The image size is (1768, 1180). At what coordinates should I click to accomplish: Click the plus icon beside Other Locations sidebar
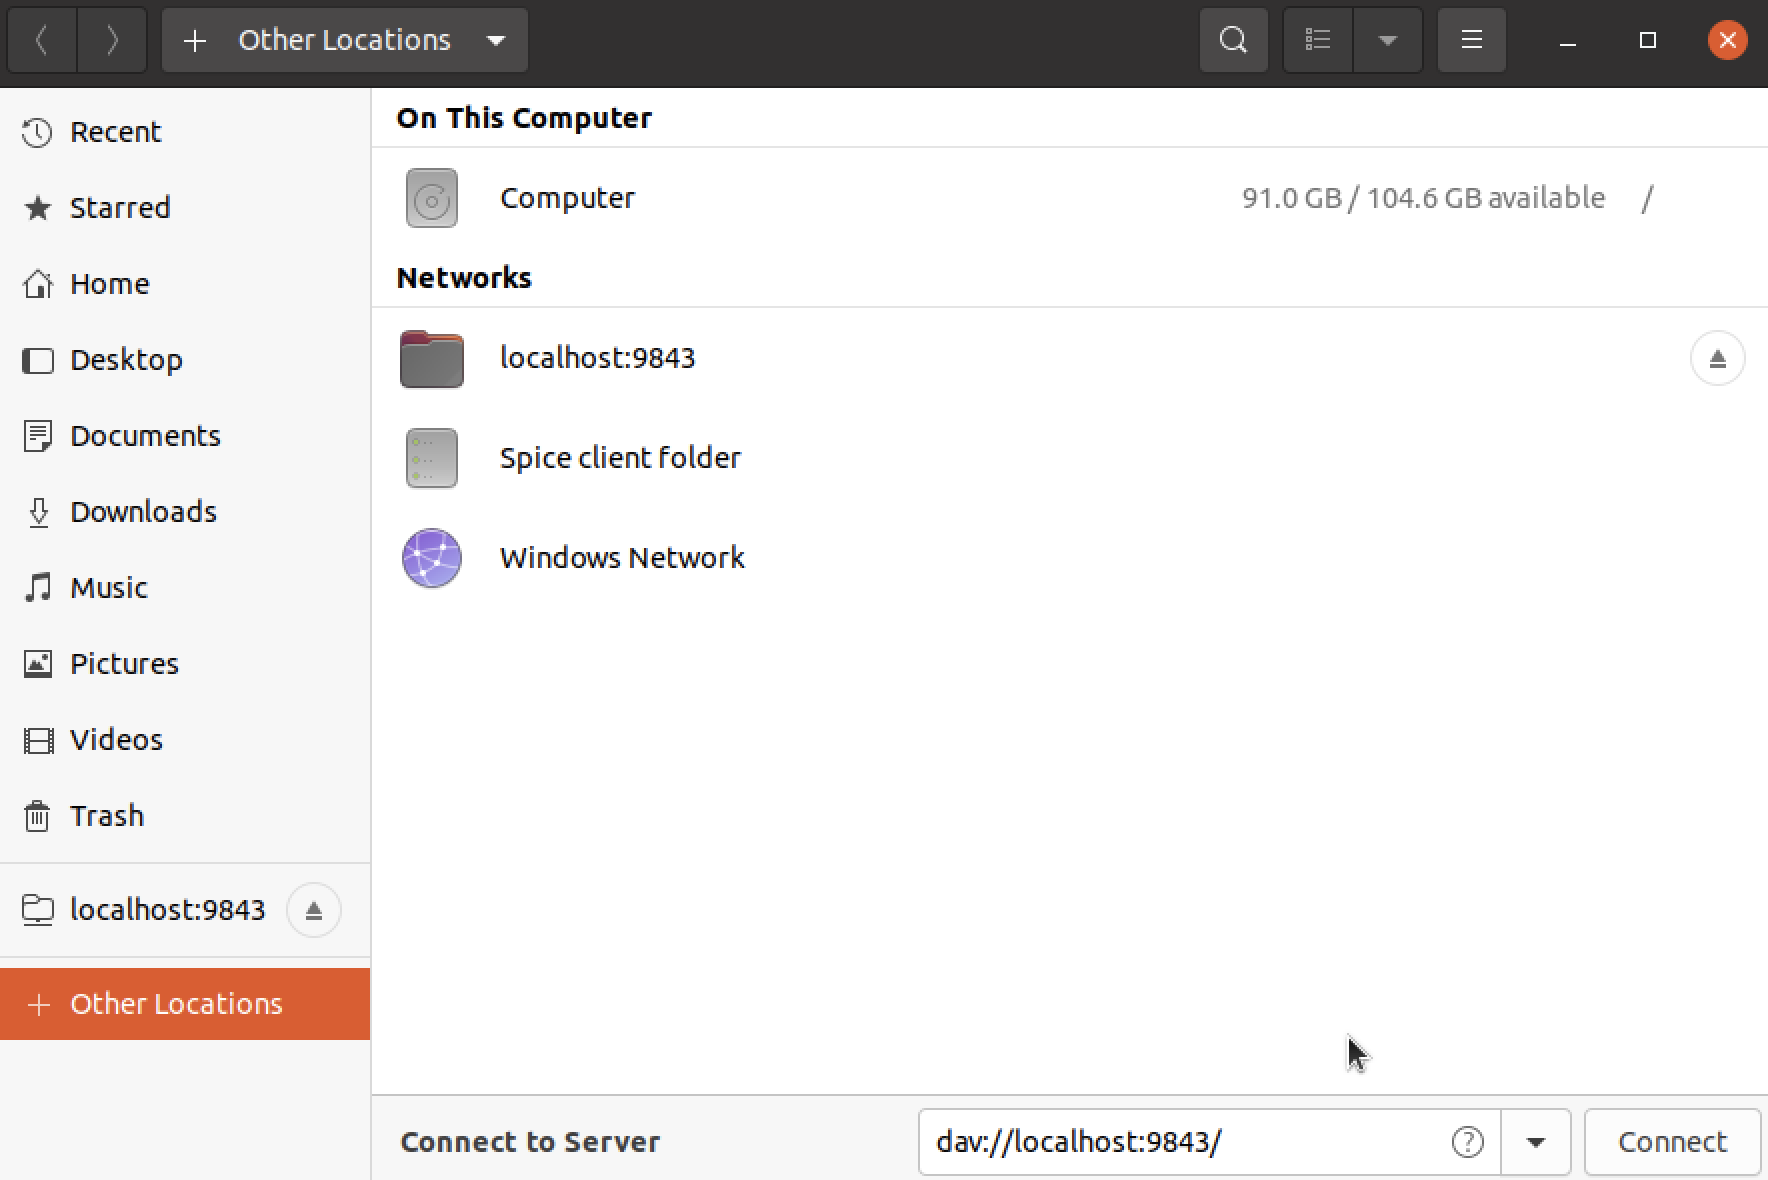pyautogui.click(x=39, y=1004)
